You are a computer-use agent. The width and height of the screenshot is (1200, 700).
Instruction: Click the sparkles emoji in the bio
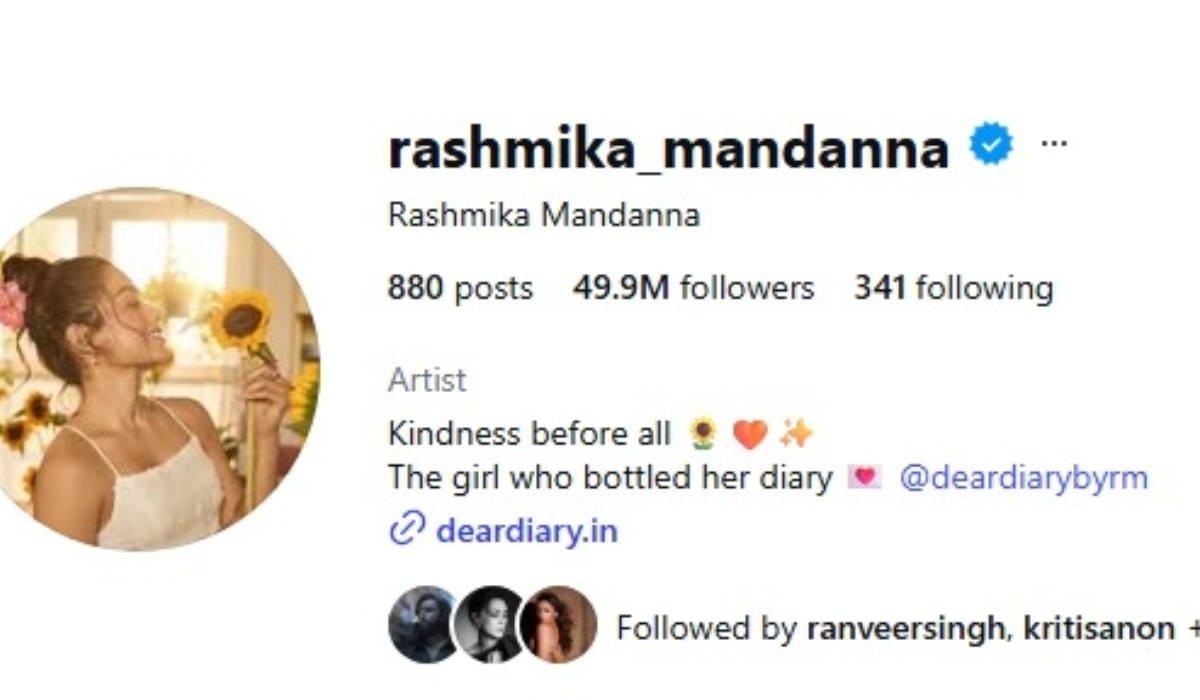pos(797,433)
